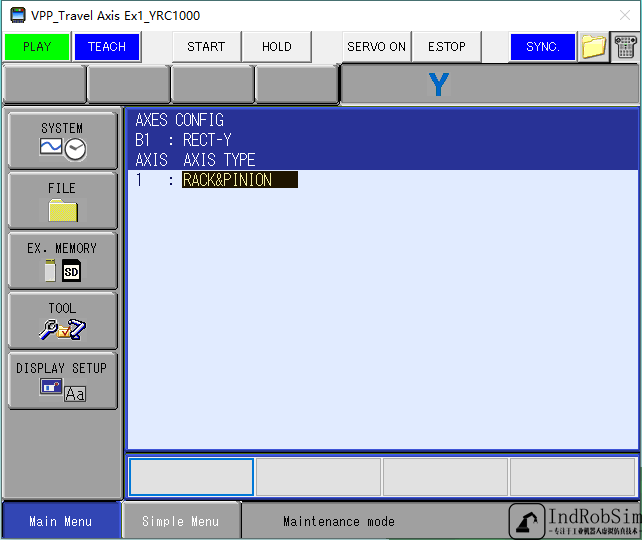Click the window title bar app icon
Screen dimensions: 642x540
(x=18, y=16)
